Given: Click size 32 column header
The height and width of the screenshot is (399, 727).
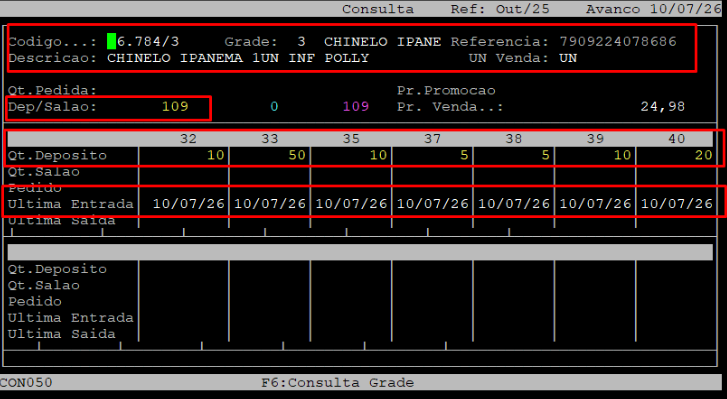Looking at the screenshot, I should point(188,139).
